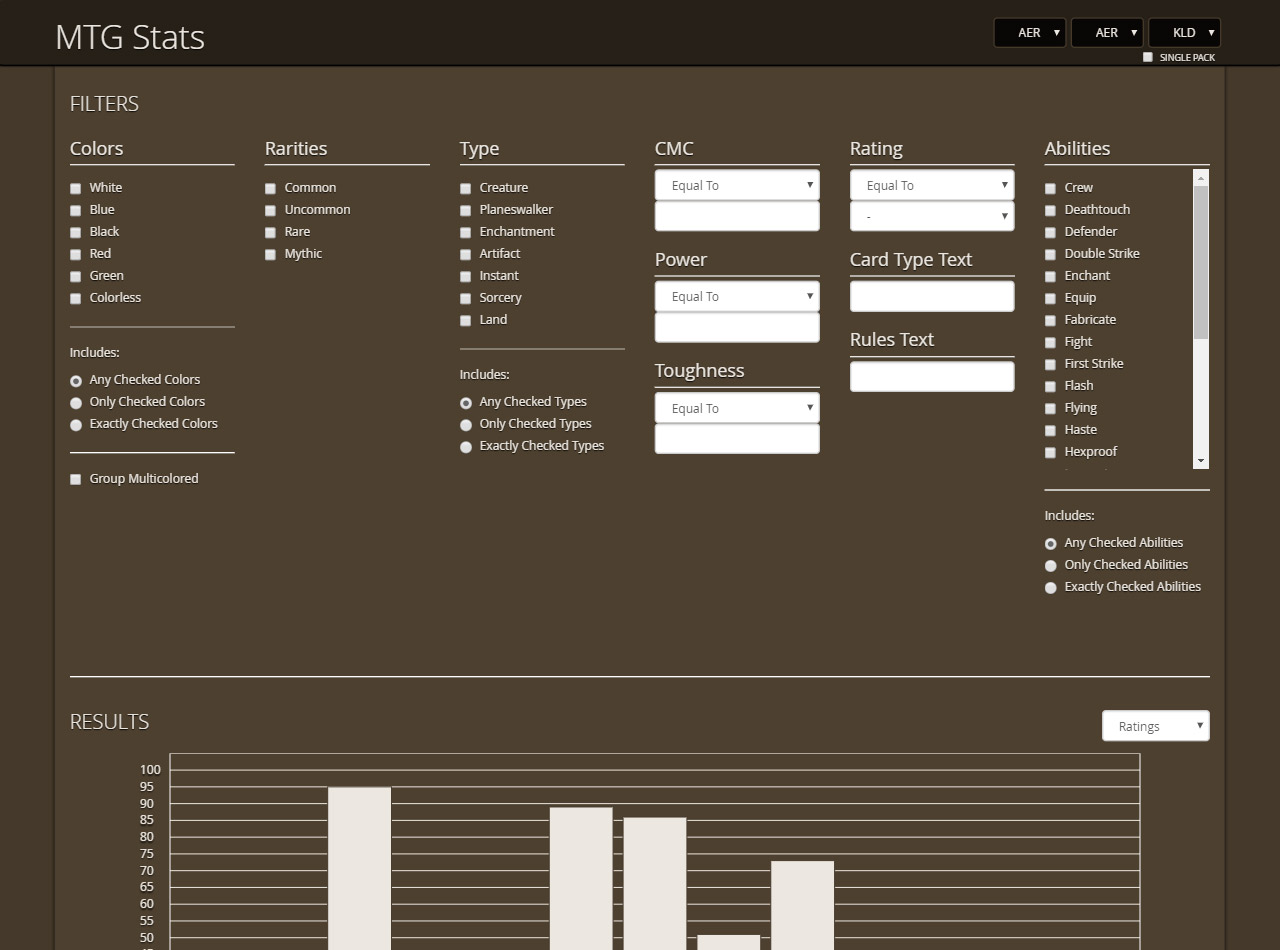Check the Flying ability filter

(1051, 408)
